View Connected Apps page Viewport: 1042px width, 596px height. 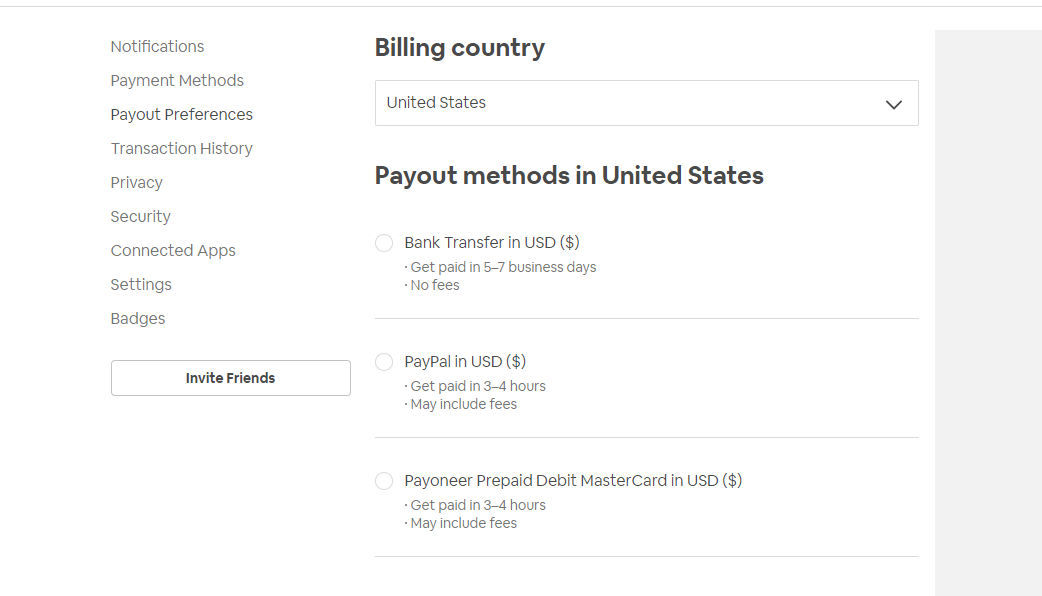tap(173, 250)
